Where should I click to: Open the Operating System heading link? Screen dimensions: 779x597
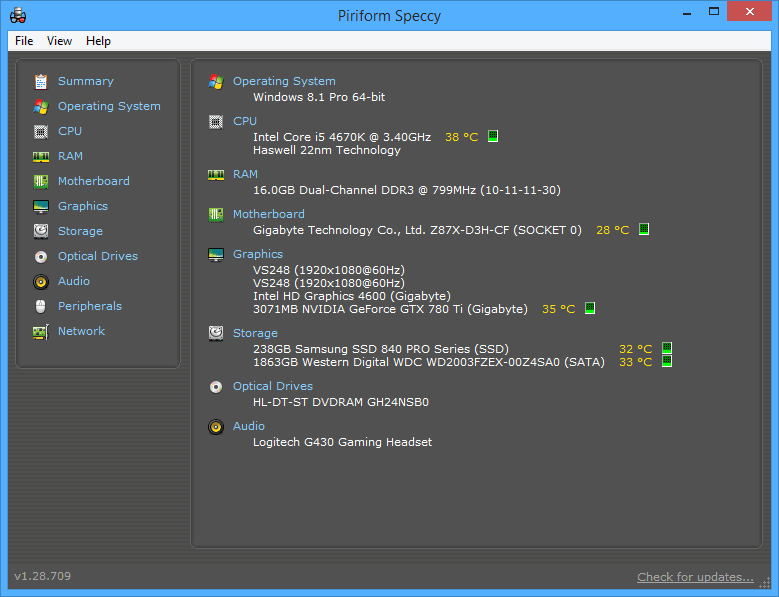point(284,81)
